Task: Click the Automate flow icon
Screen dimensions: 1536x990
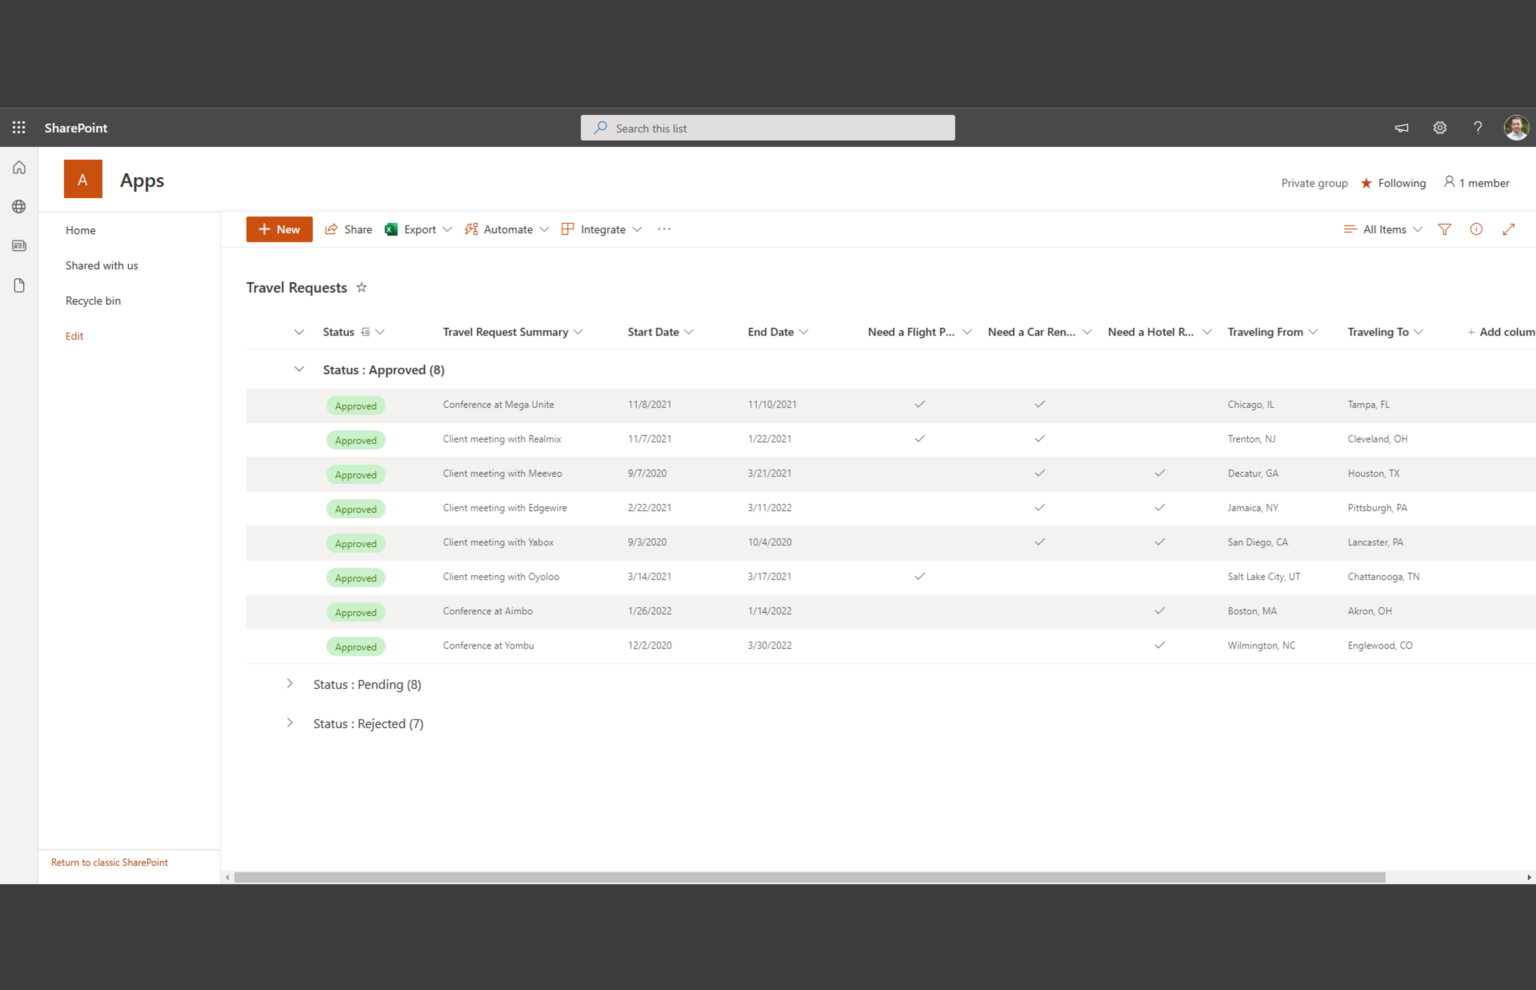Action: tap(471, 229)
